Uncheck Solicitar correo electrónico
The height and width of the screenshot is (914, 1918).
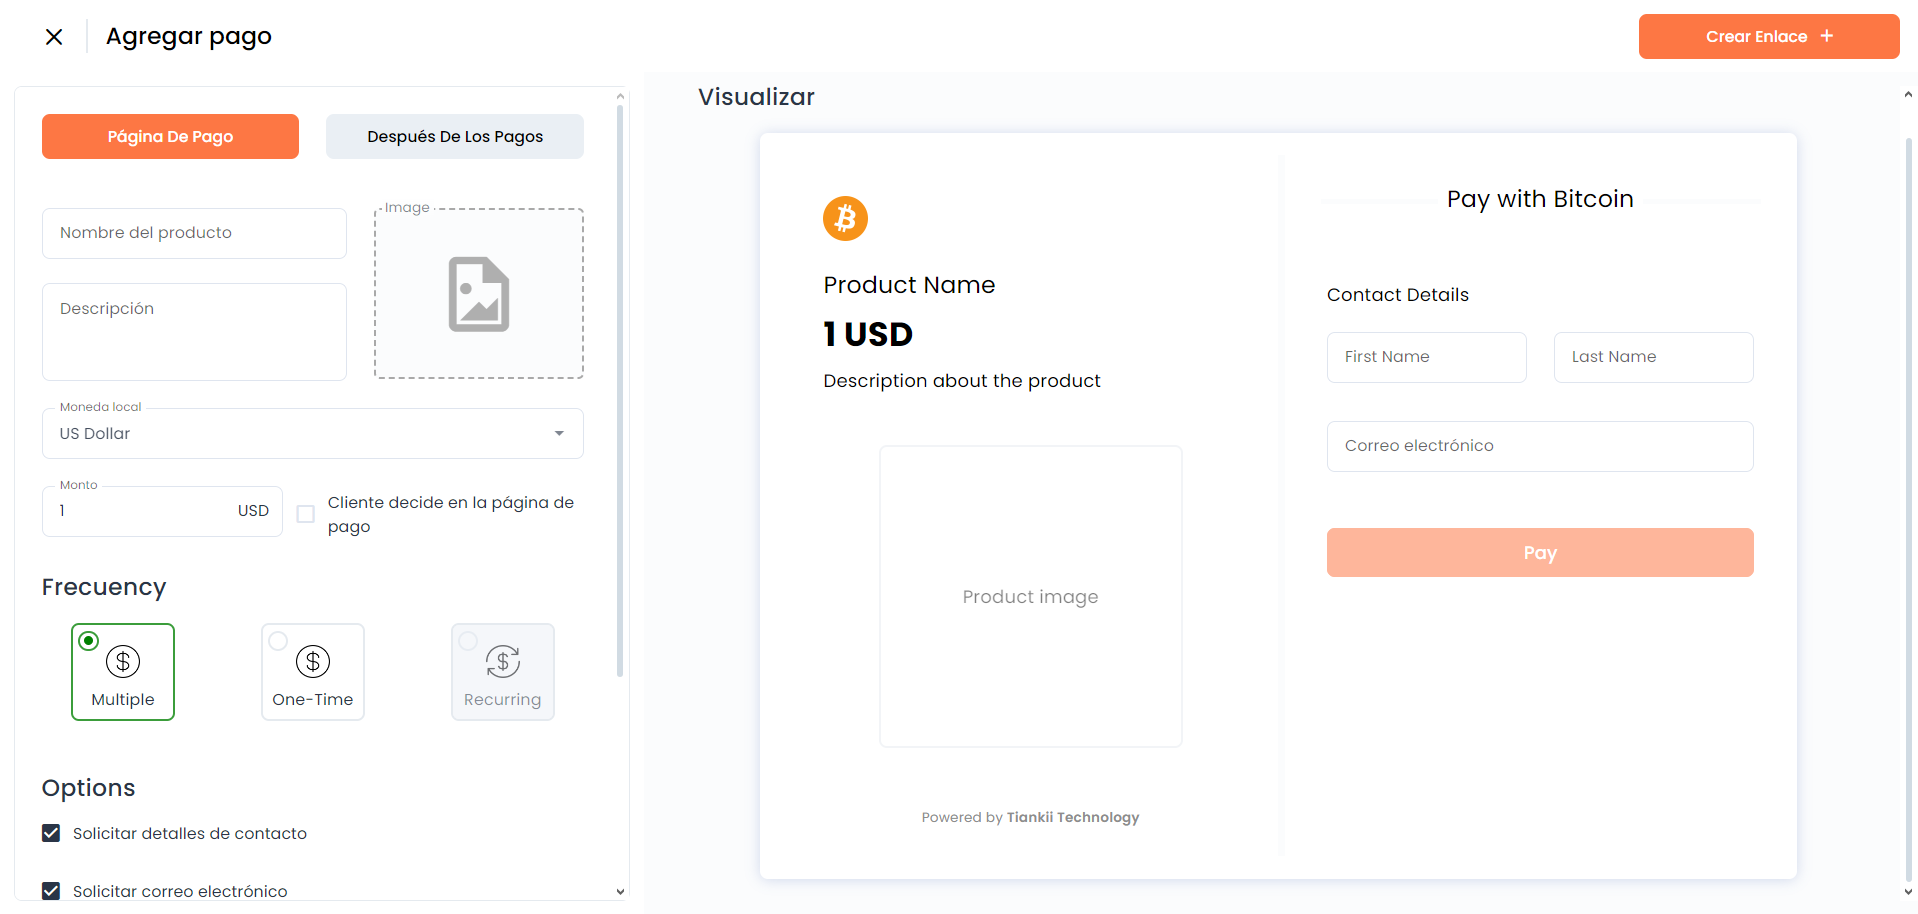[51, 891]
